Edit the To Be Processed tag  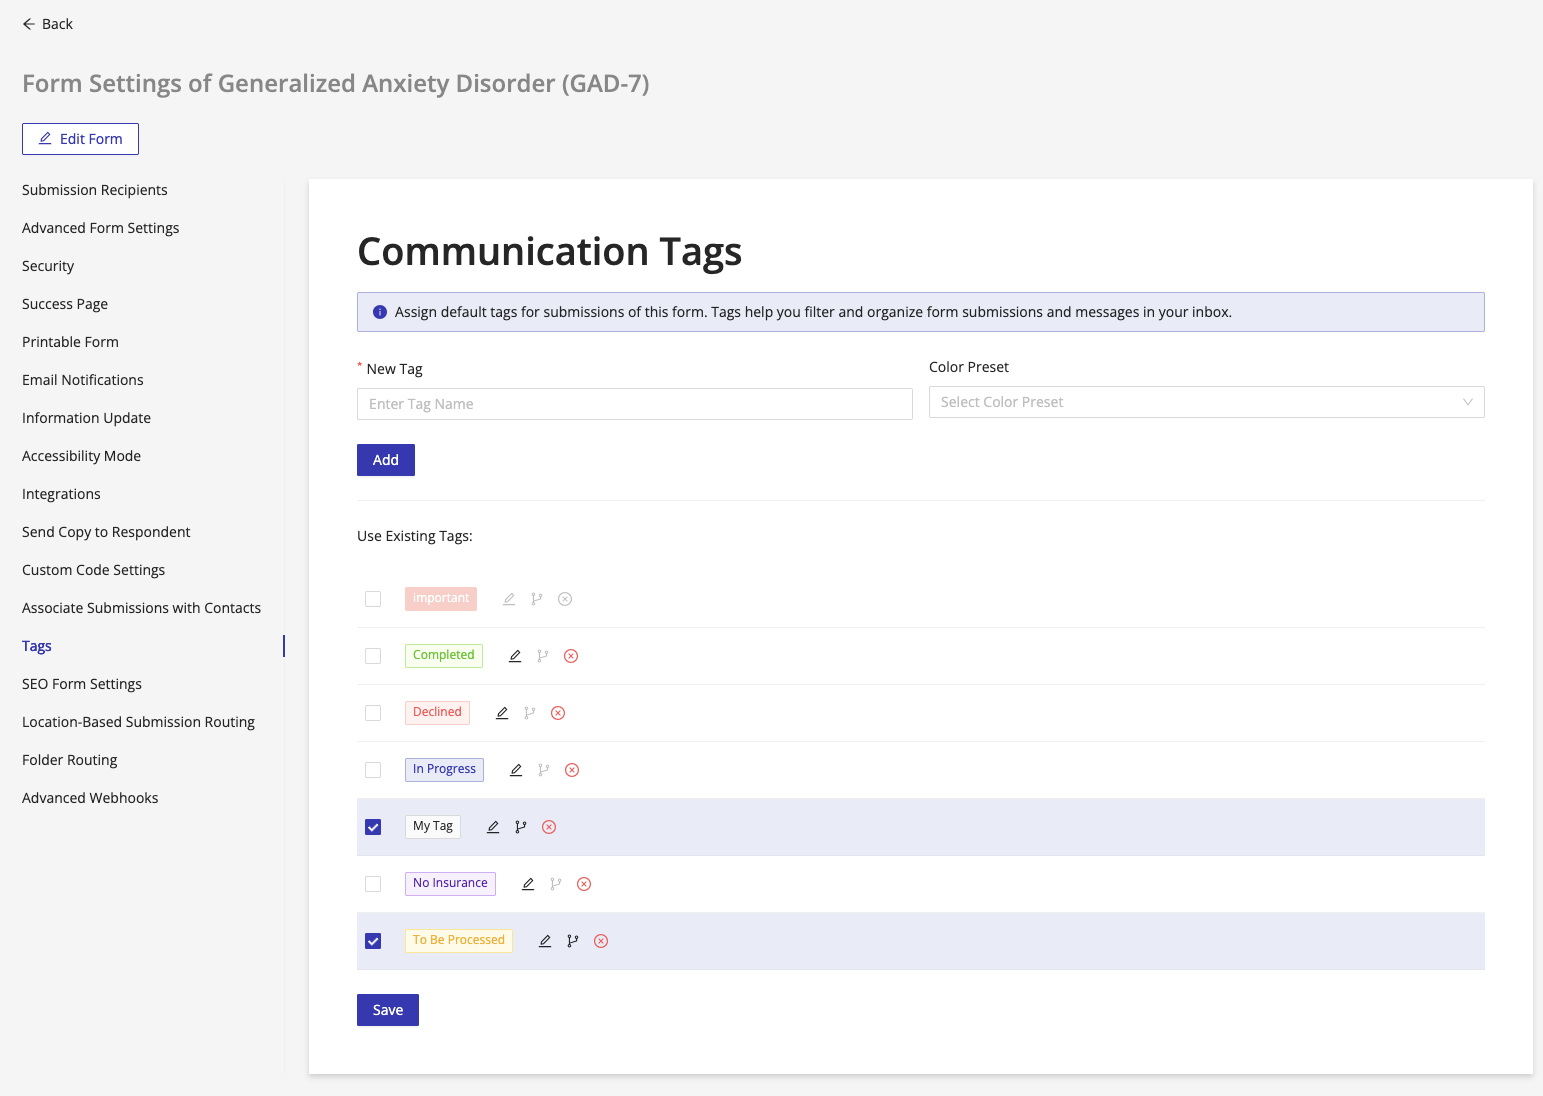(545, 941)
